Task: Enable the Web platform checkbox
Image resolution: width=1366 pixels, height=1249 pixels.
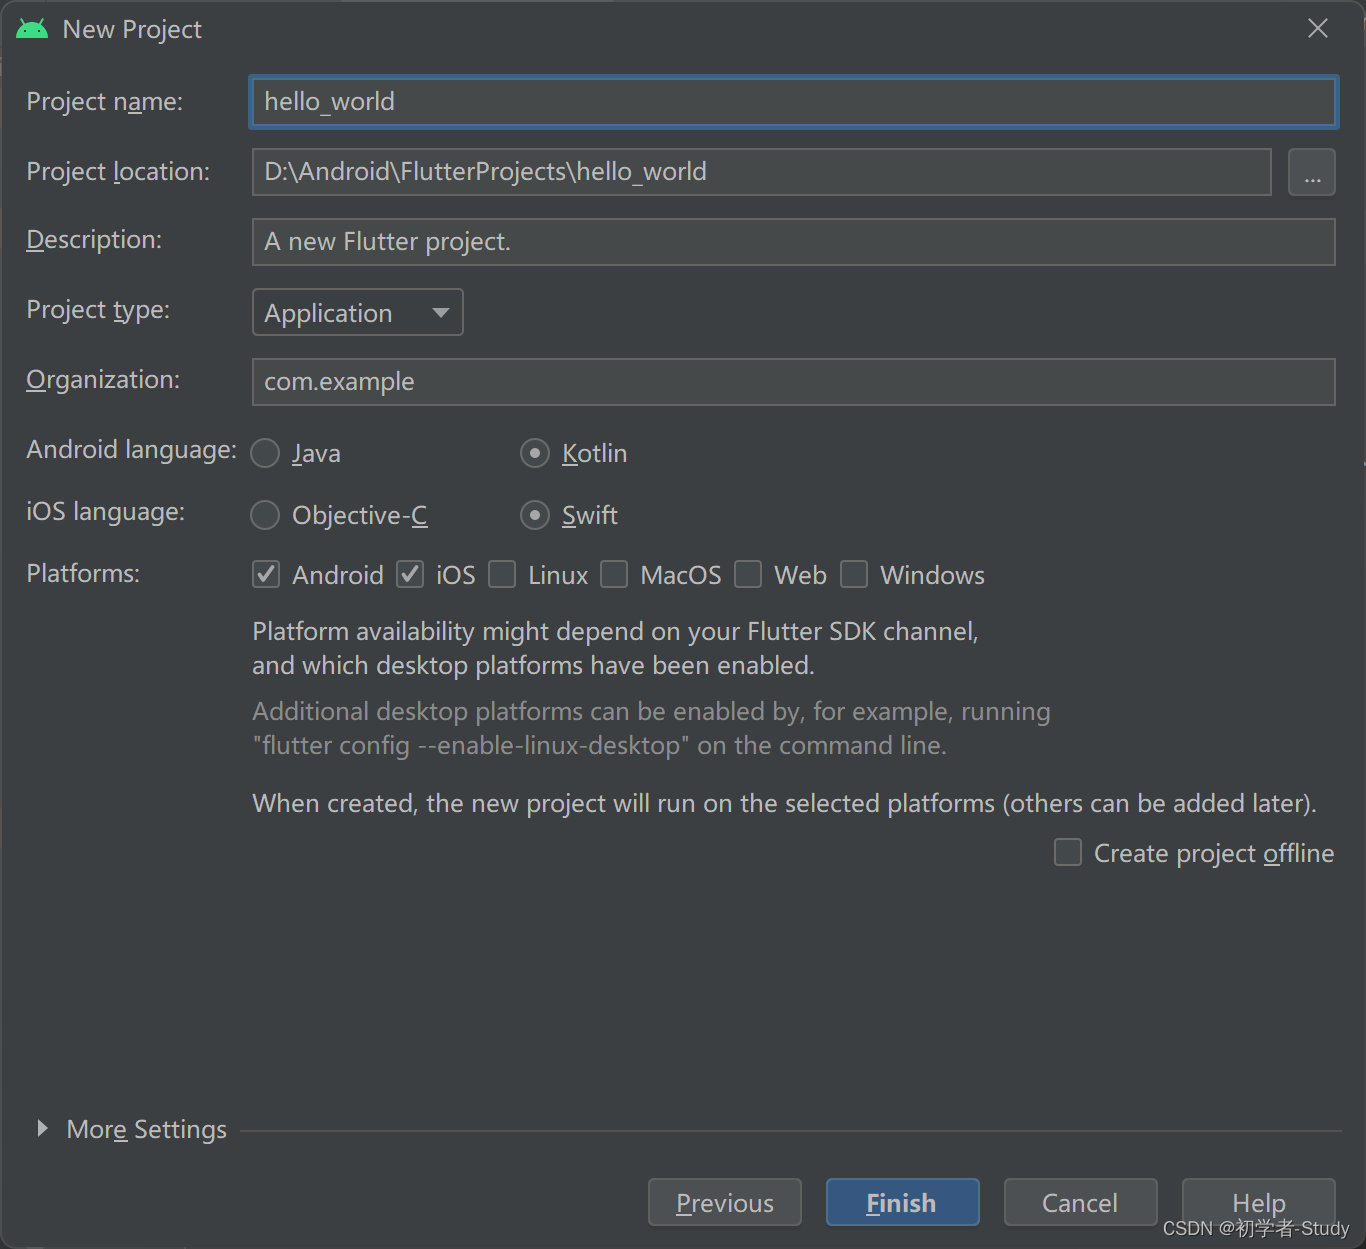Action: 748,574
